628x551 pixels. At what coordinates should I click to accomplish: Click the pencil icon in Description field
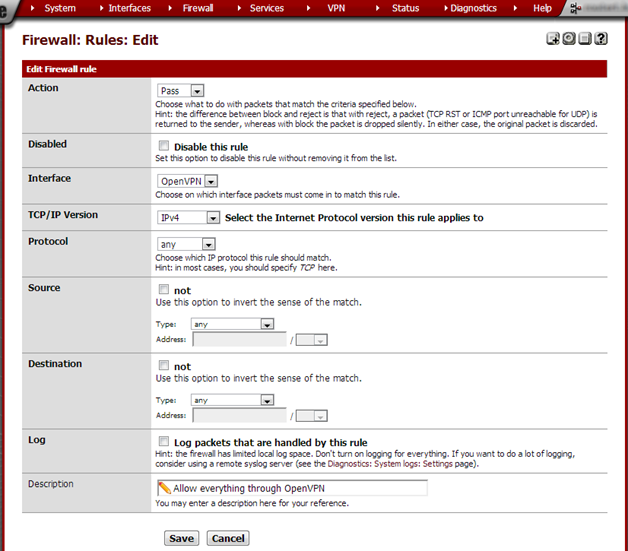tap(164, 488)
